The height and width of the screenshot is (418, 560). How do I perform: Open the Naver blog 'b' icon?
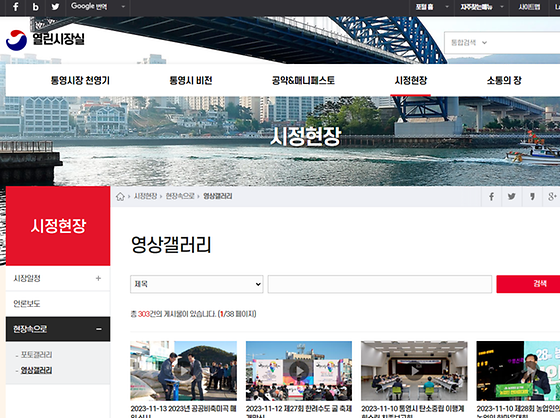click(35, 7)
